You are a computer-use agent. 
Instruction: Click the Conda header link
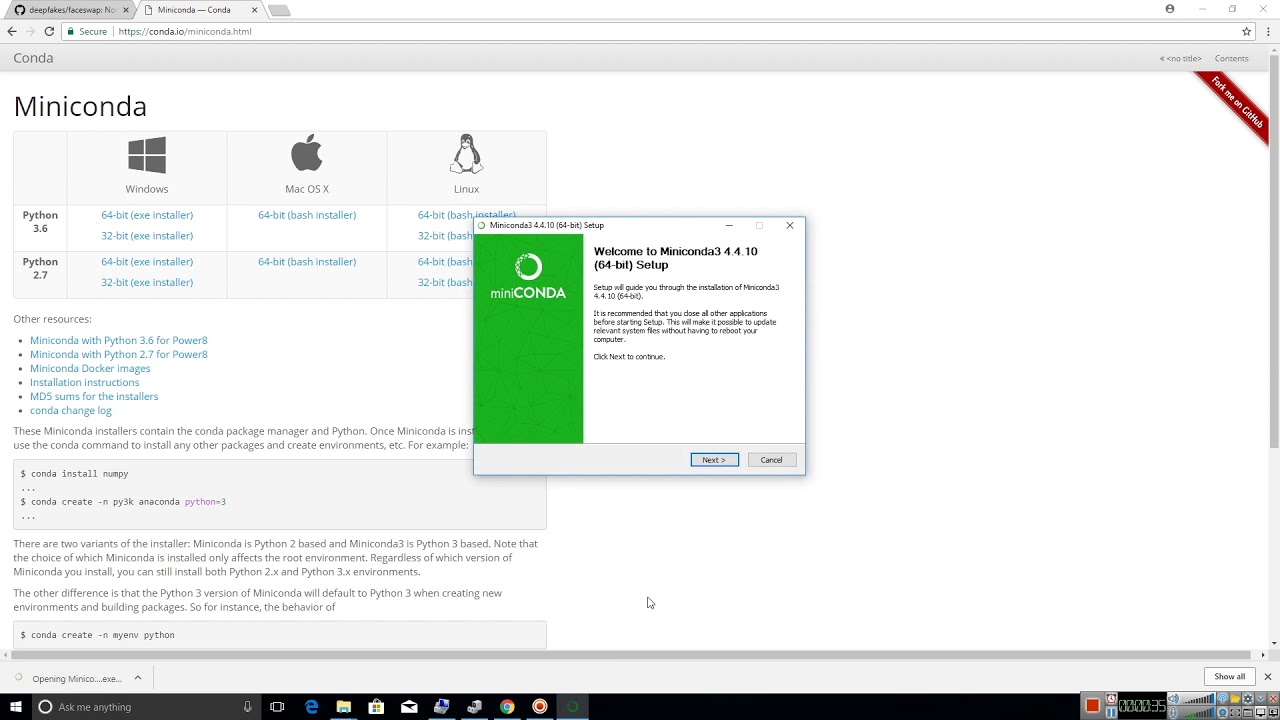pyautogui.click(x=33, y=58)
